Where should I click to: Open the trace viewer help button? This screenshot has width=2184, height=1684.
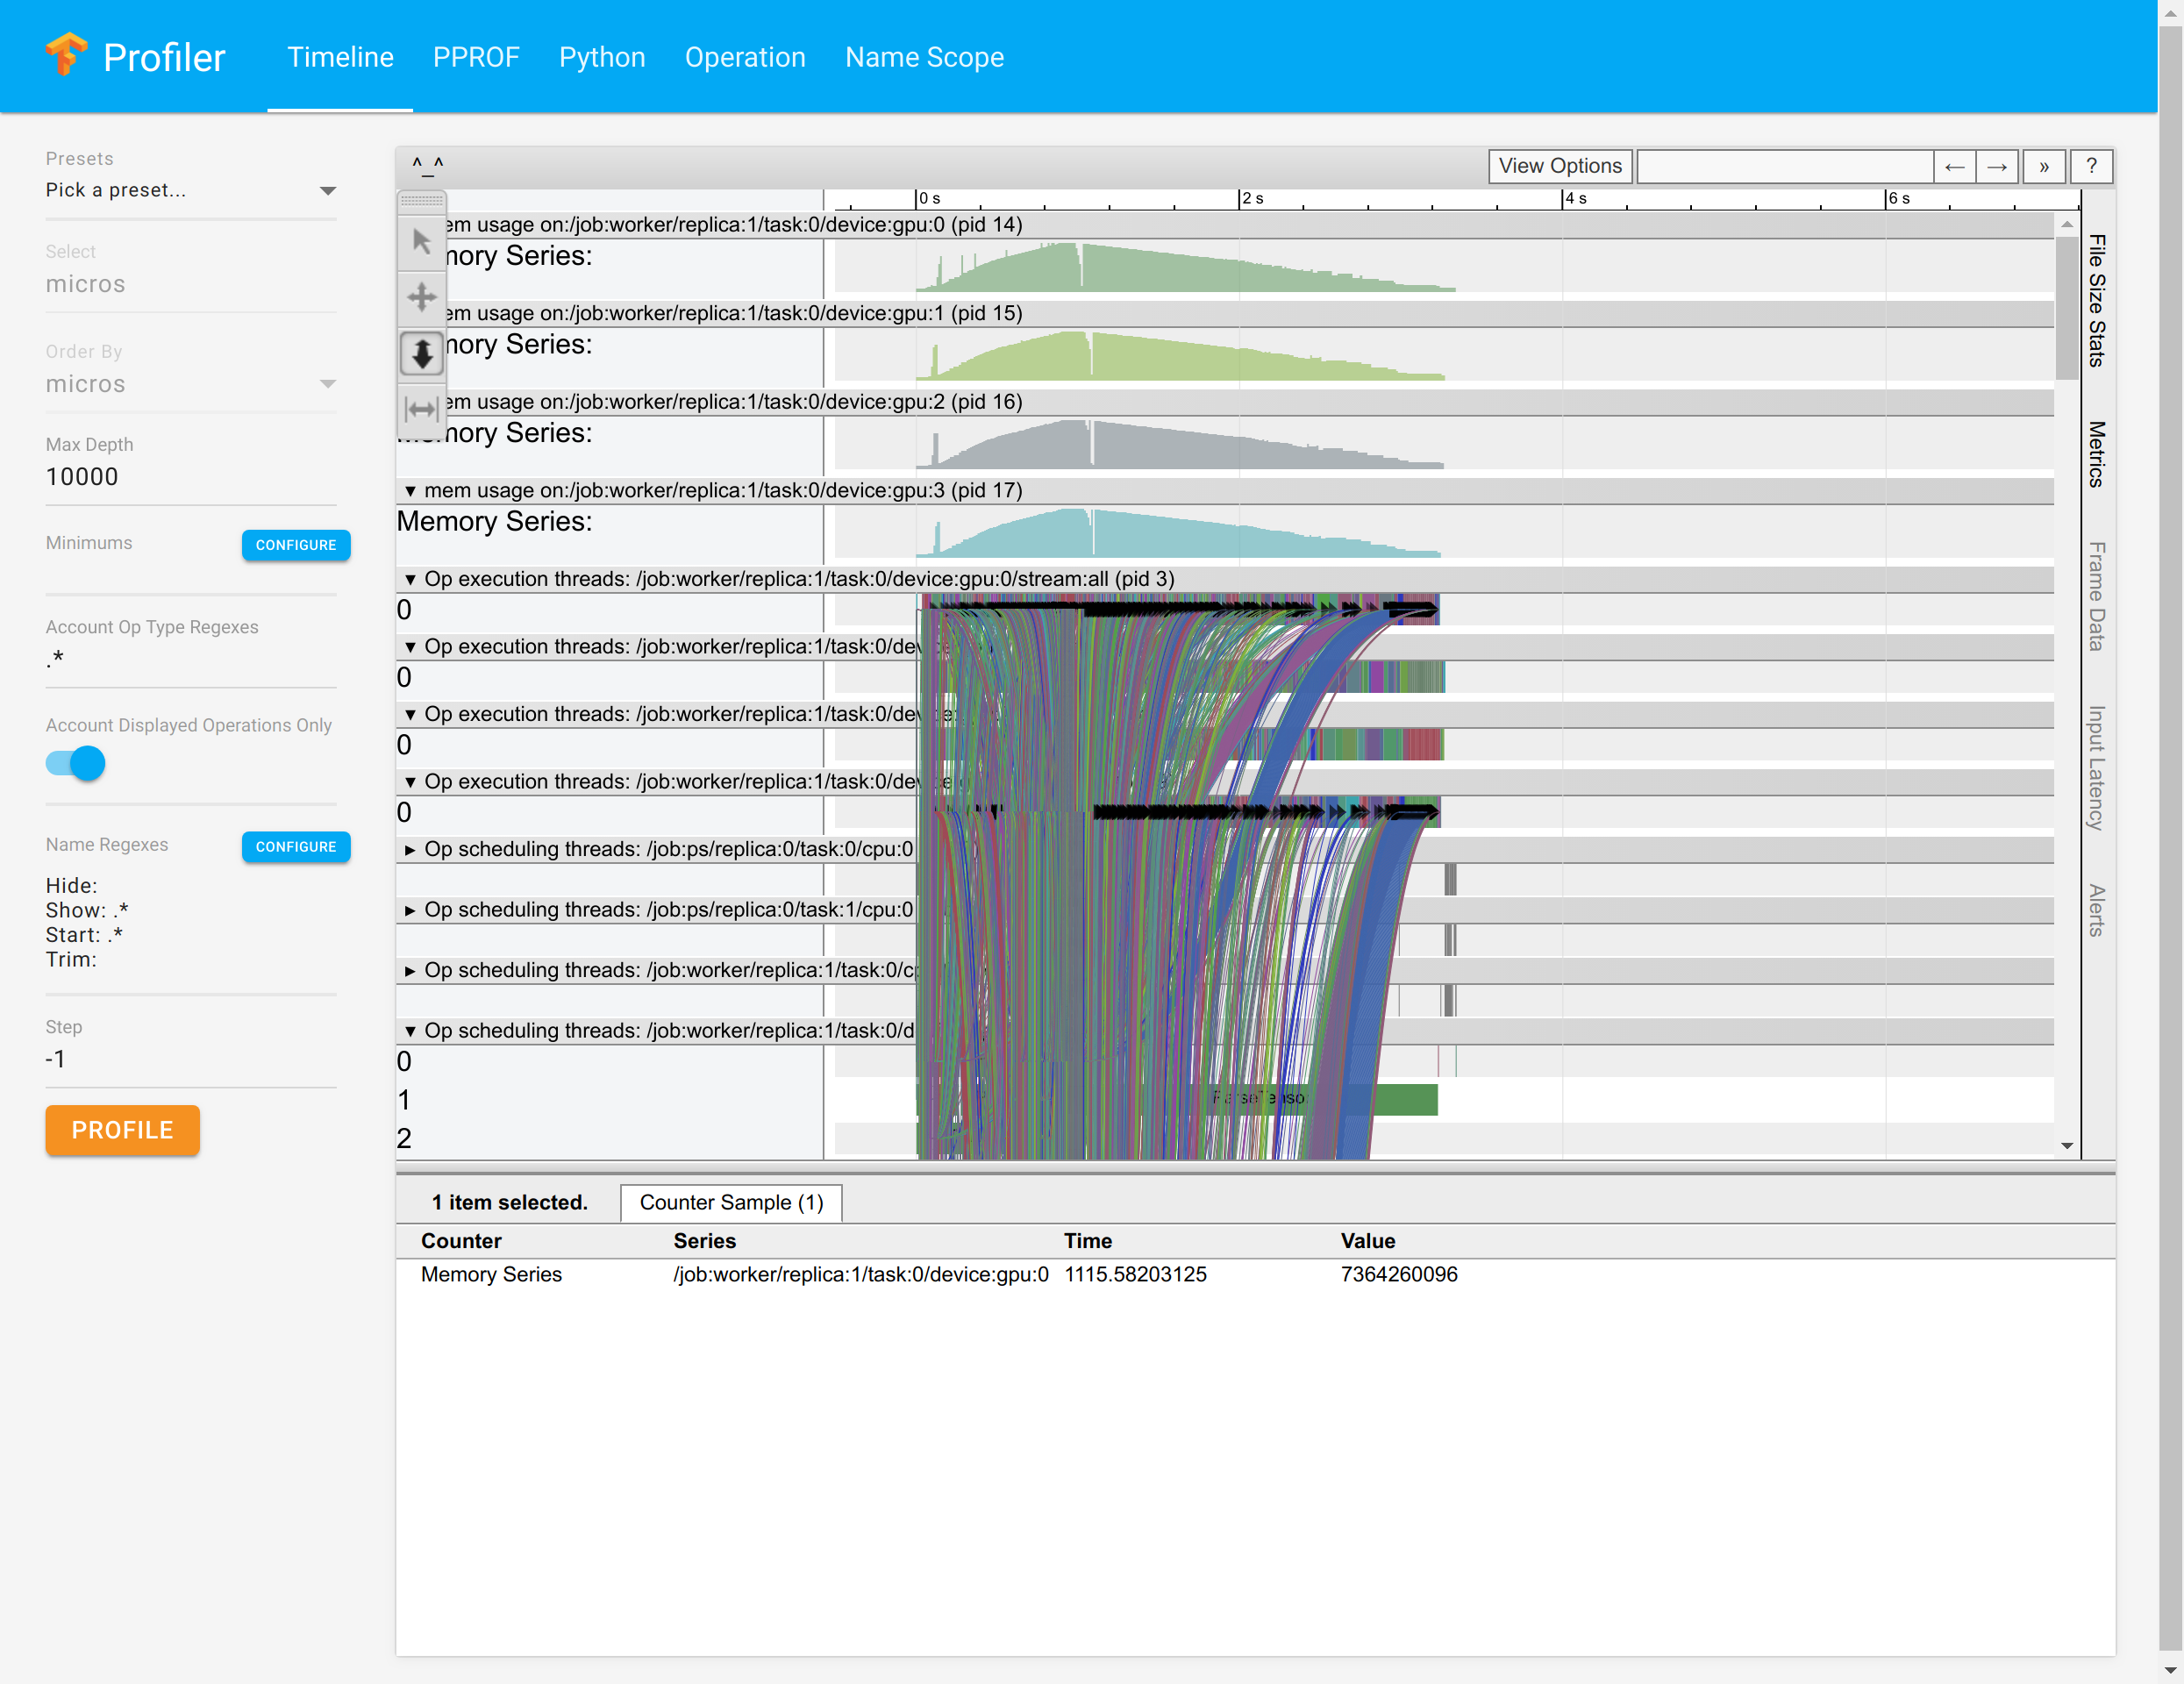(x=2091, y=166)
